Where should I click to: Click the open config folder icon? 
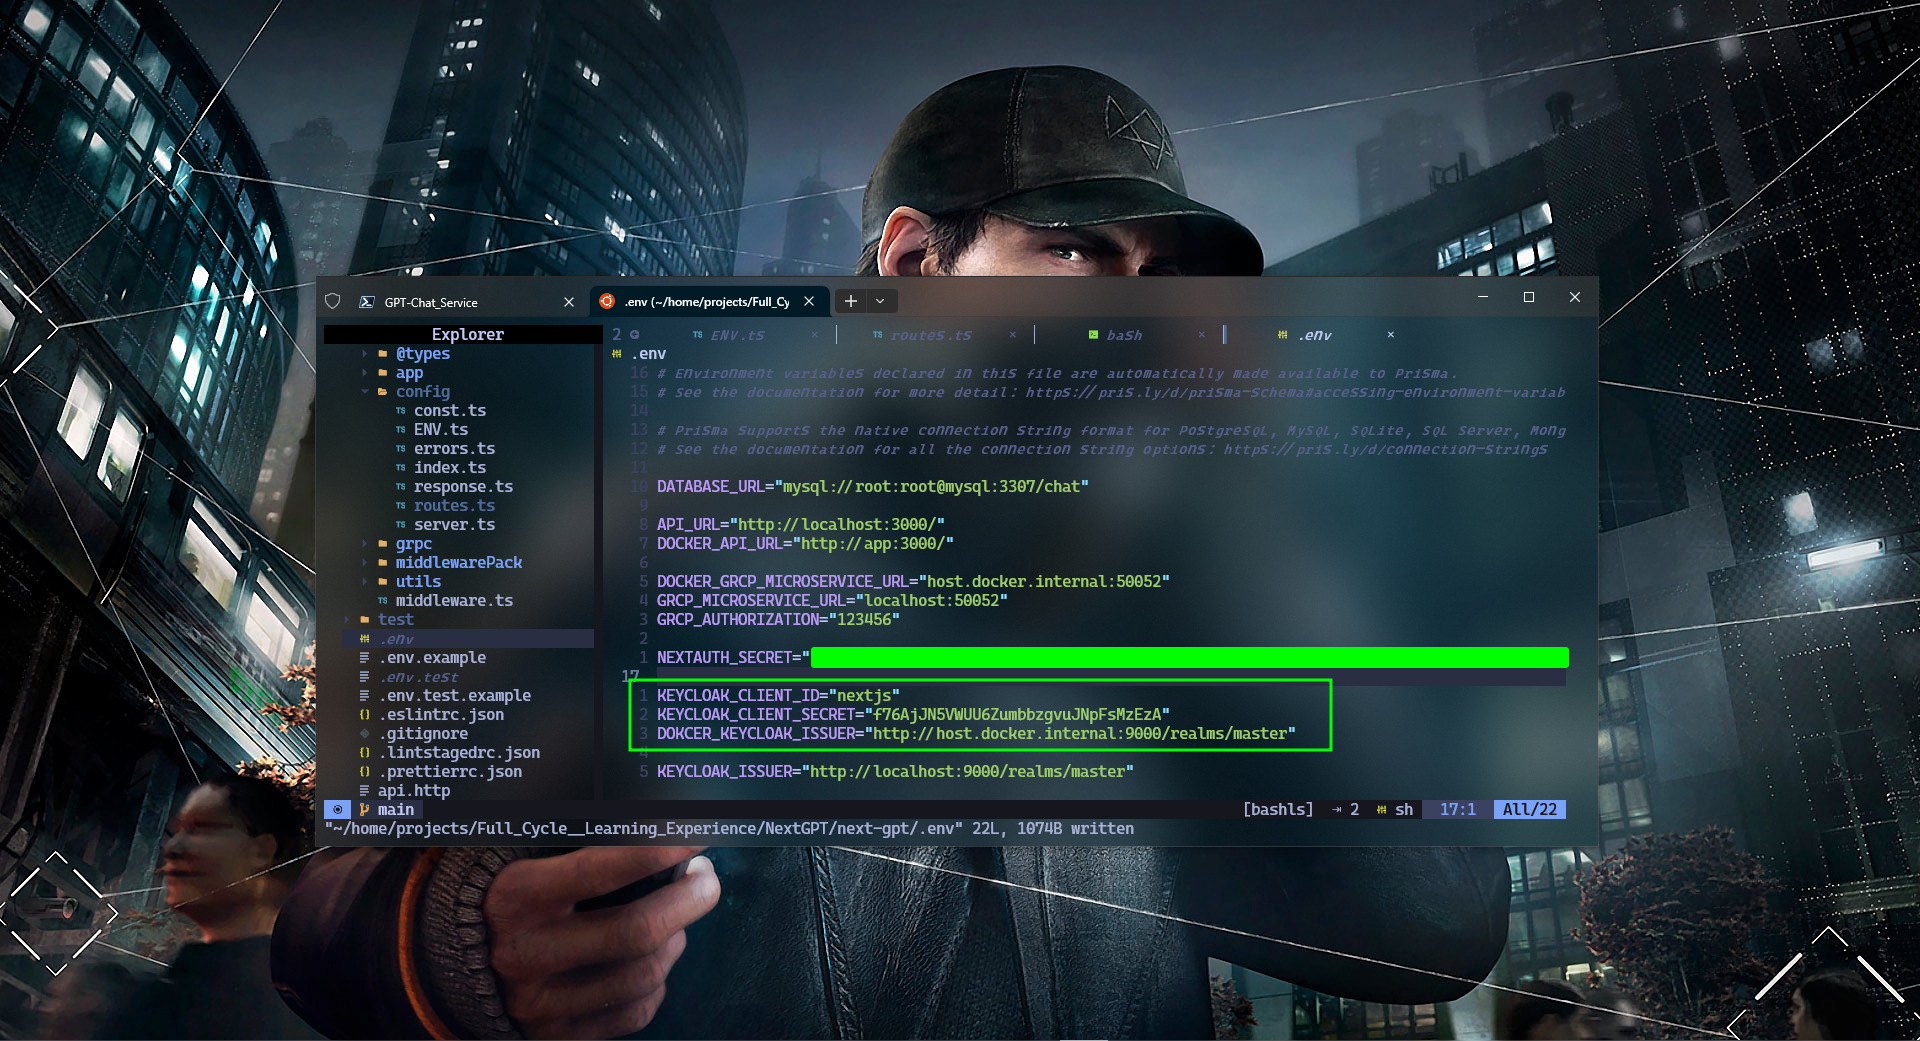[x=383, y=392]
